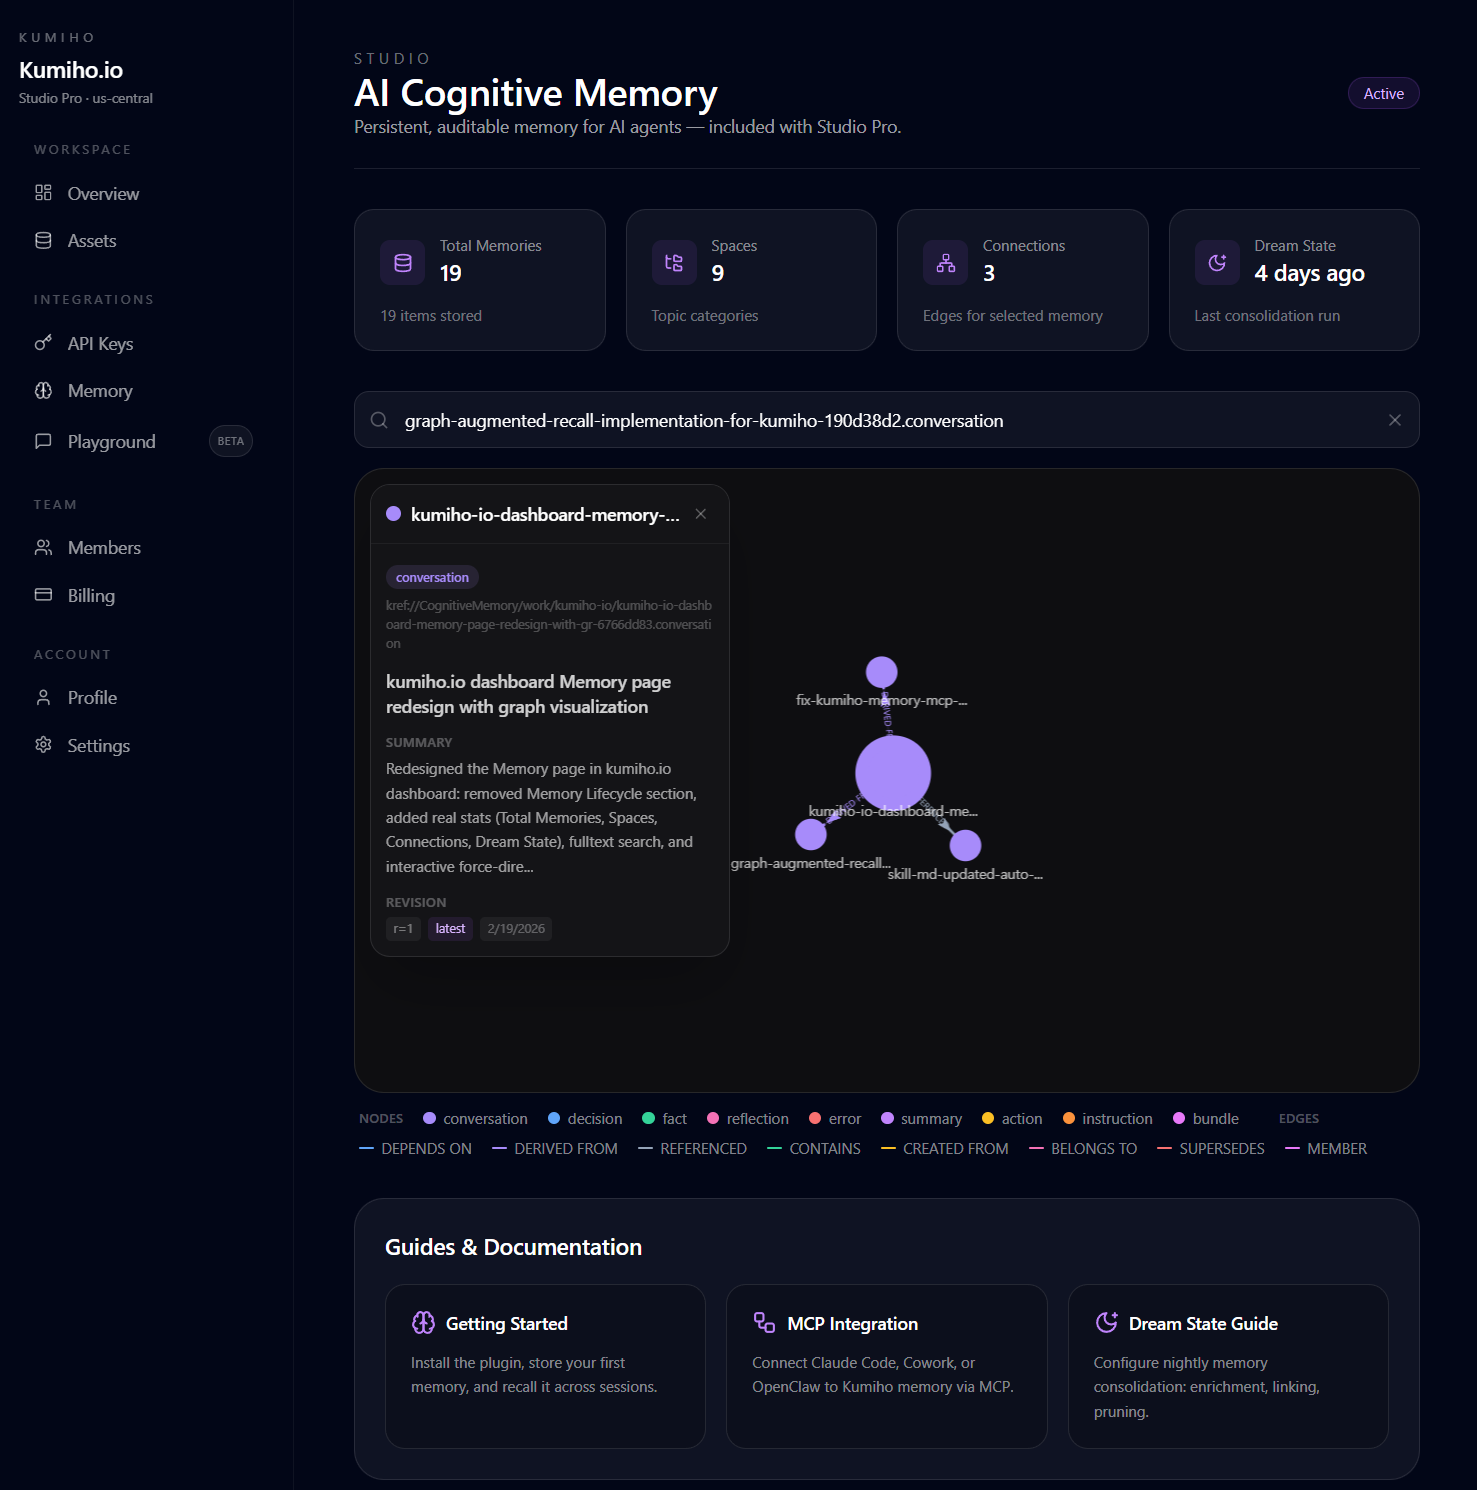
Task: Click the MCP Integration icon
Action: point(765,1322)
